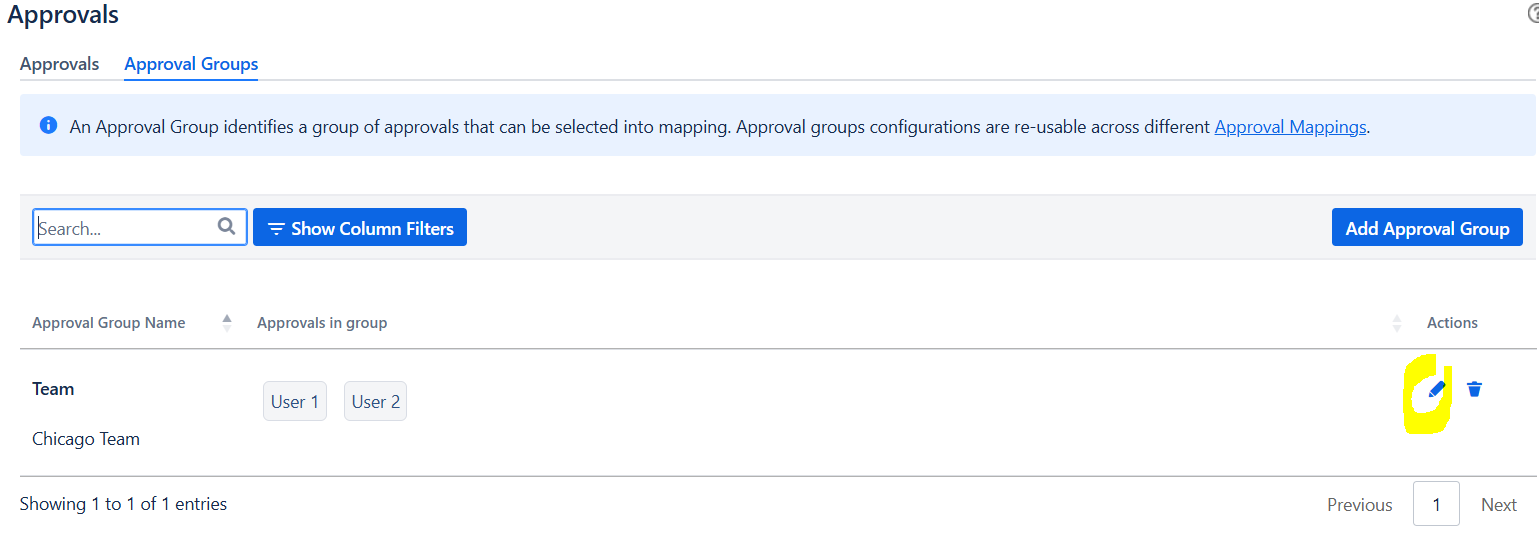Go to the Previous page
This screenshot has height=537, width=1539.
pyautogui.click(x=1359, y=505)
